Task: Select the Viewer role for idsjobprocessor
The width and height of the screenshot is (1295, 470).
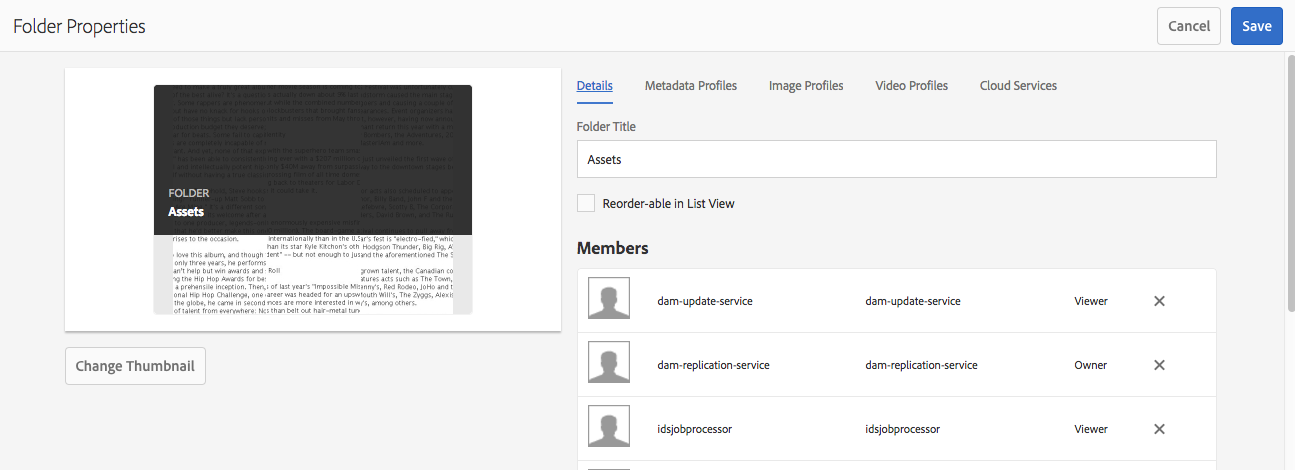Action: click(x=1091, y=429)
